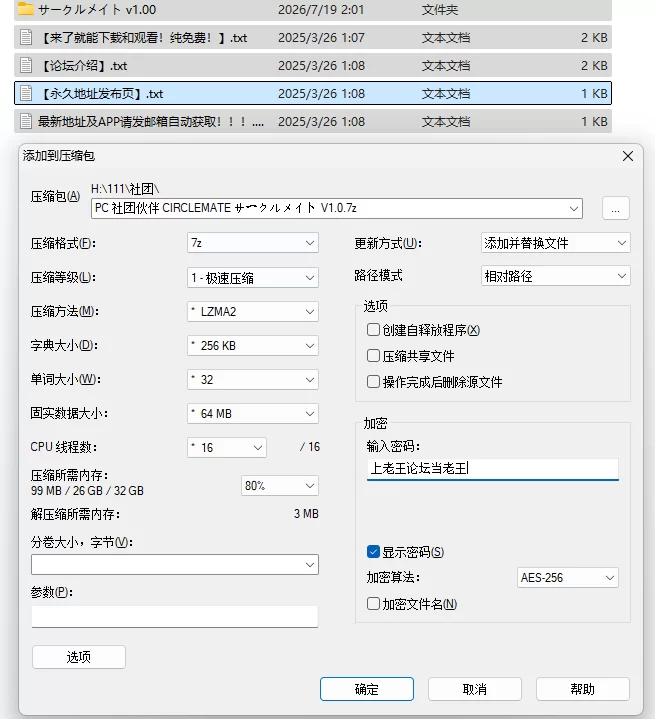Open the 路径模式 相对路径 dropdown
The image size is (655, 719).
pyautogui.click(x=556, y=276)
